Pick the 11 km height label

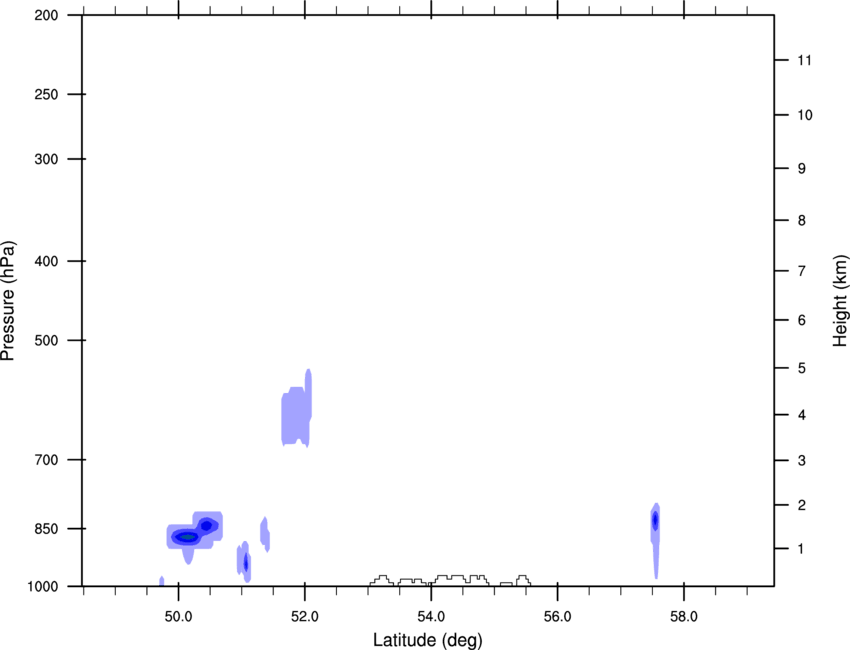805,60
